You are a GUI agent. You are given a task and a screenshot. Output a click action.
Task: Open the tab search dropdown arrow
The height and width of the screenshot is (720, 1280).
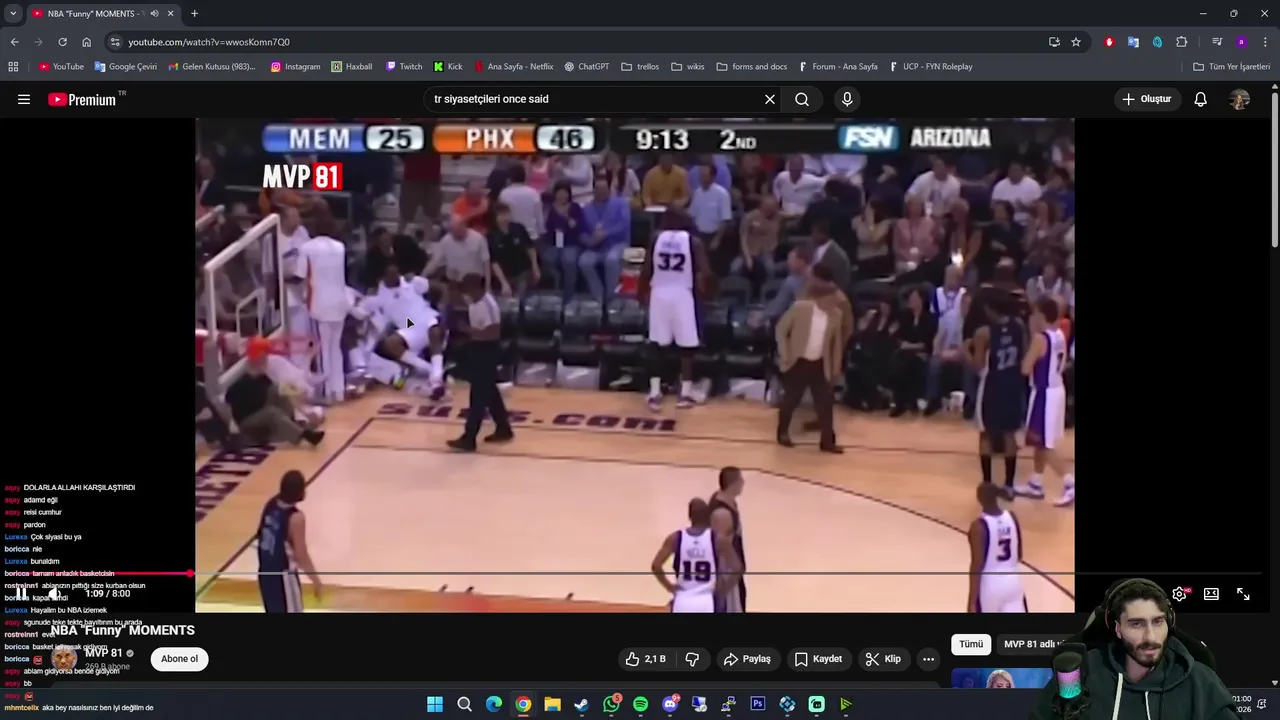click(x=13, y=13)
